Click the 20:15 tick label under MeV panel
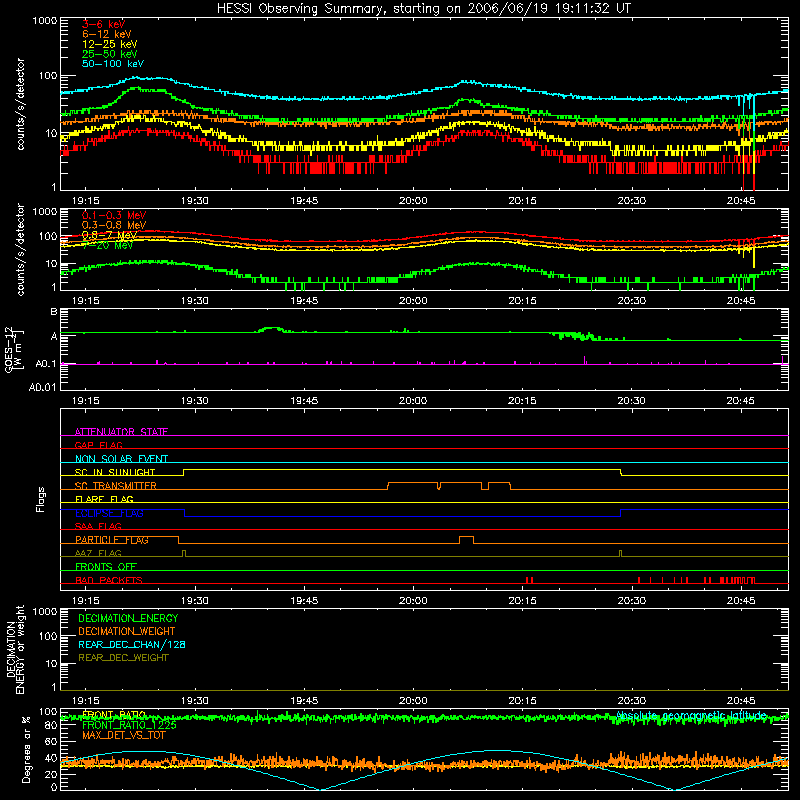The height and width of the screenshot is (800, 800). point(522,301)
